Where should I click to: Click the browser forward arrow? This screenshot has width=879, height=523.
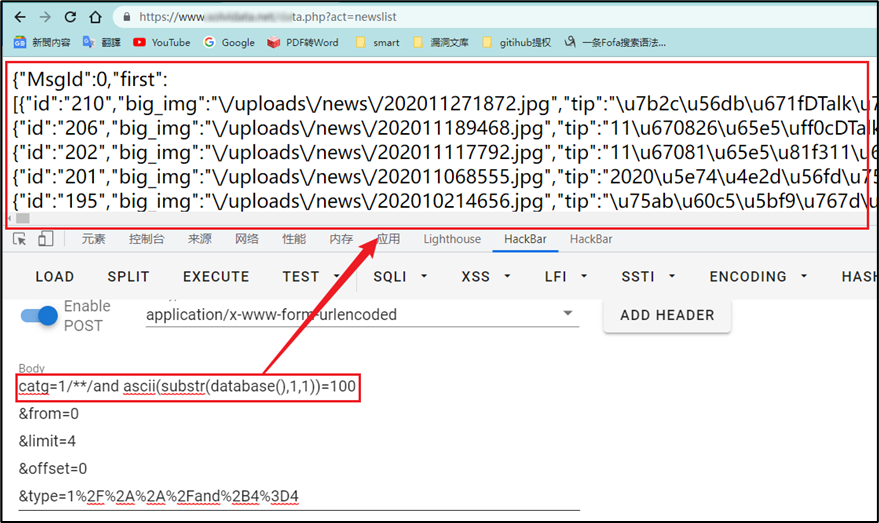coord(45,17)
